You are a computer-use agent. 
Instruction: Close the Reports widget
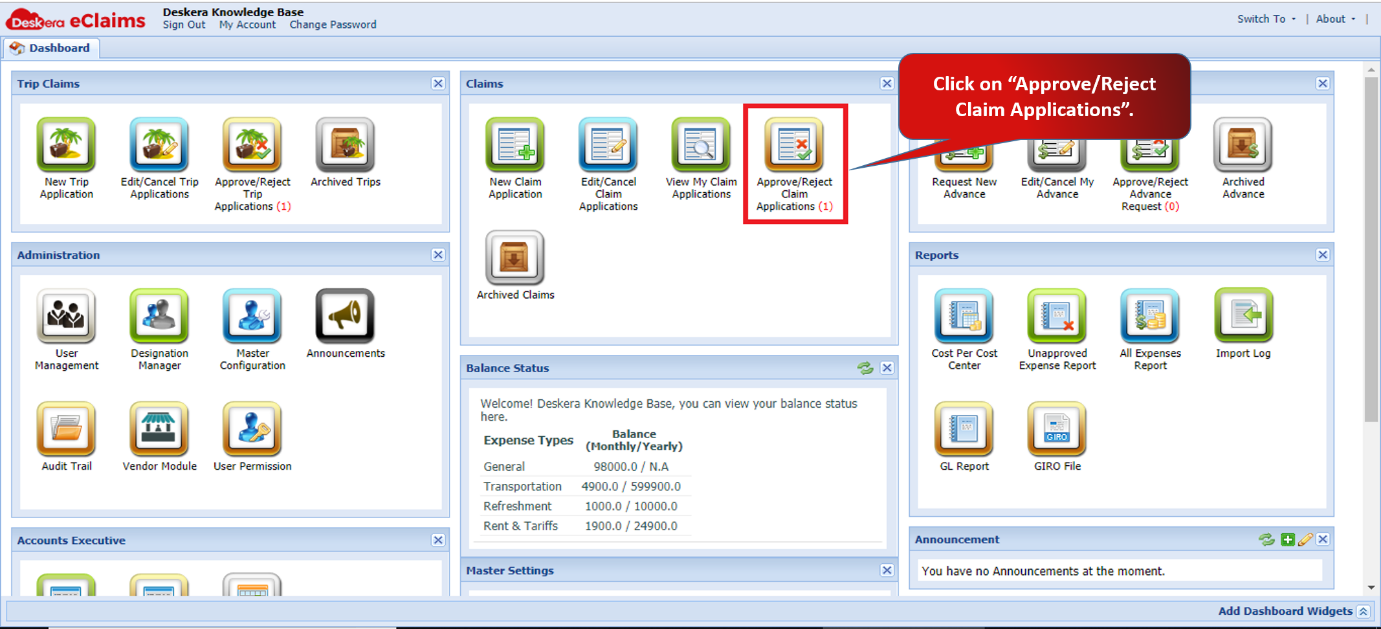(1323, 255)
